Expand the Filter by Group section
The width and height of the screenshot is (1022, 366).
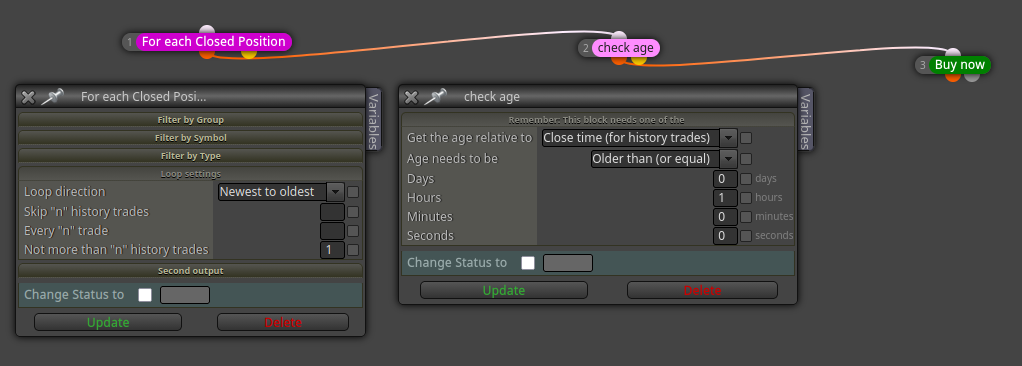click(x=190, y=120)
